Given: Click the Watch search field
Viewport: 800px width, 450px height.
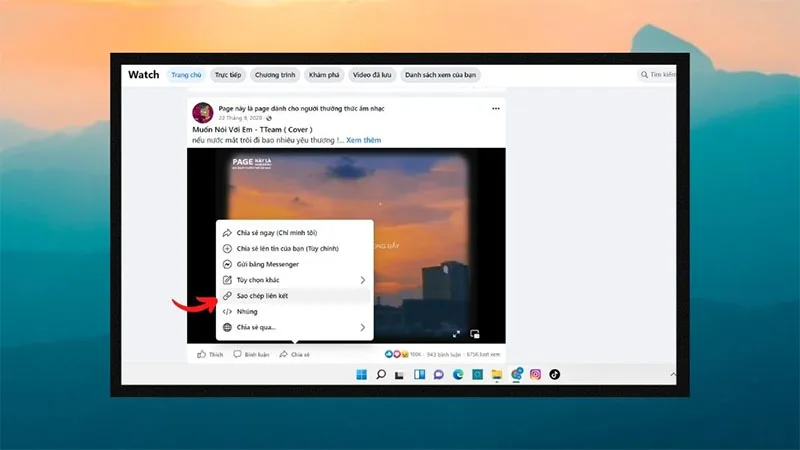Looking at the screenshot, I should point(657,75).
